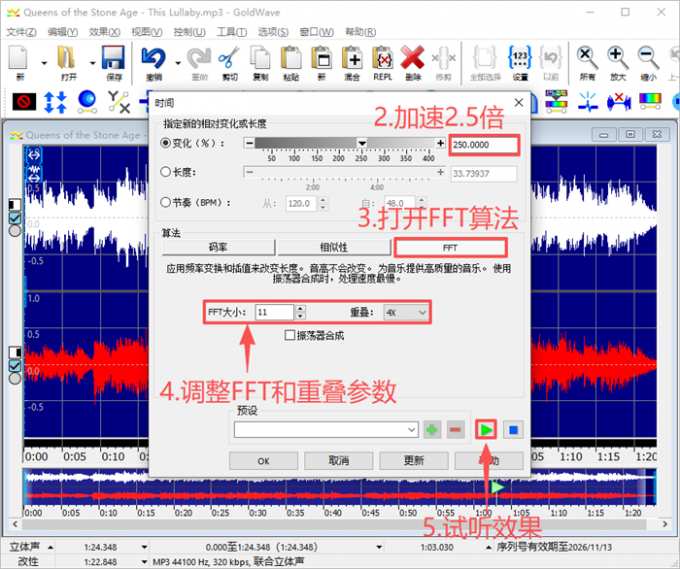Image resolution: width=680 pixels, height=569 pixels.
Task: Click the blue waveform red X effect icon
Action: 619,102
